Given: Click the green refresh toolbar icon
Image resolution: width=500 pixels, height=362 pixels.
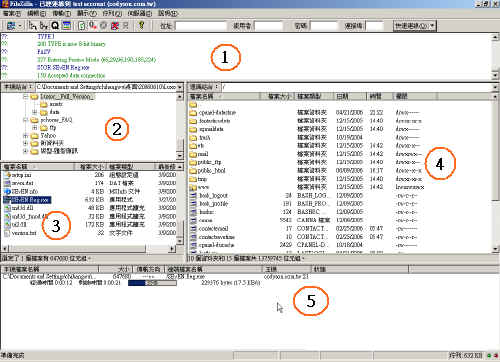Looking at the screenshot, I should pyautogui.click(x=82, y=26).
